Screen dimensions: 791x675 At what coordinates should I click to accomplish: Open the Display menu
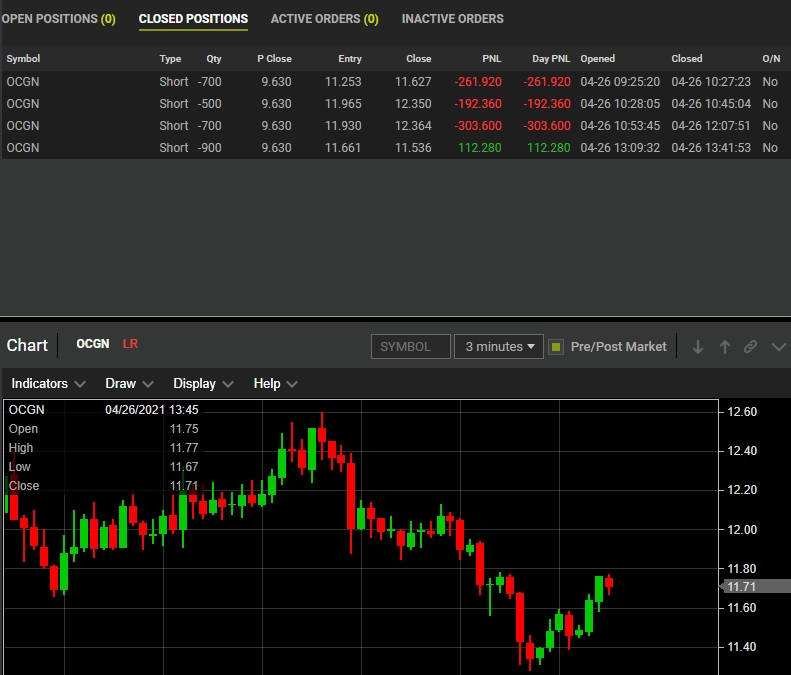pos(203,384)
